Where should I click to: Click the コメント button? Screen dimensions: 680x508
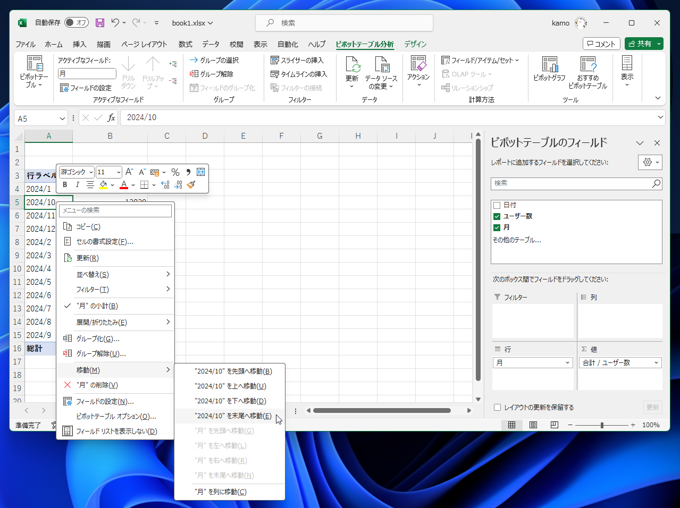coord(601,44)
